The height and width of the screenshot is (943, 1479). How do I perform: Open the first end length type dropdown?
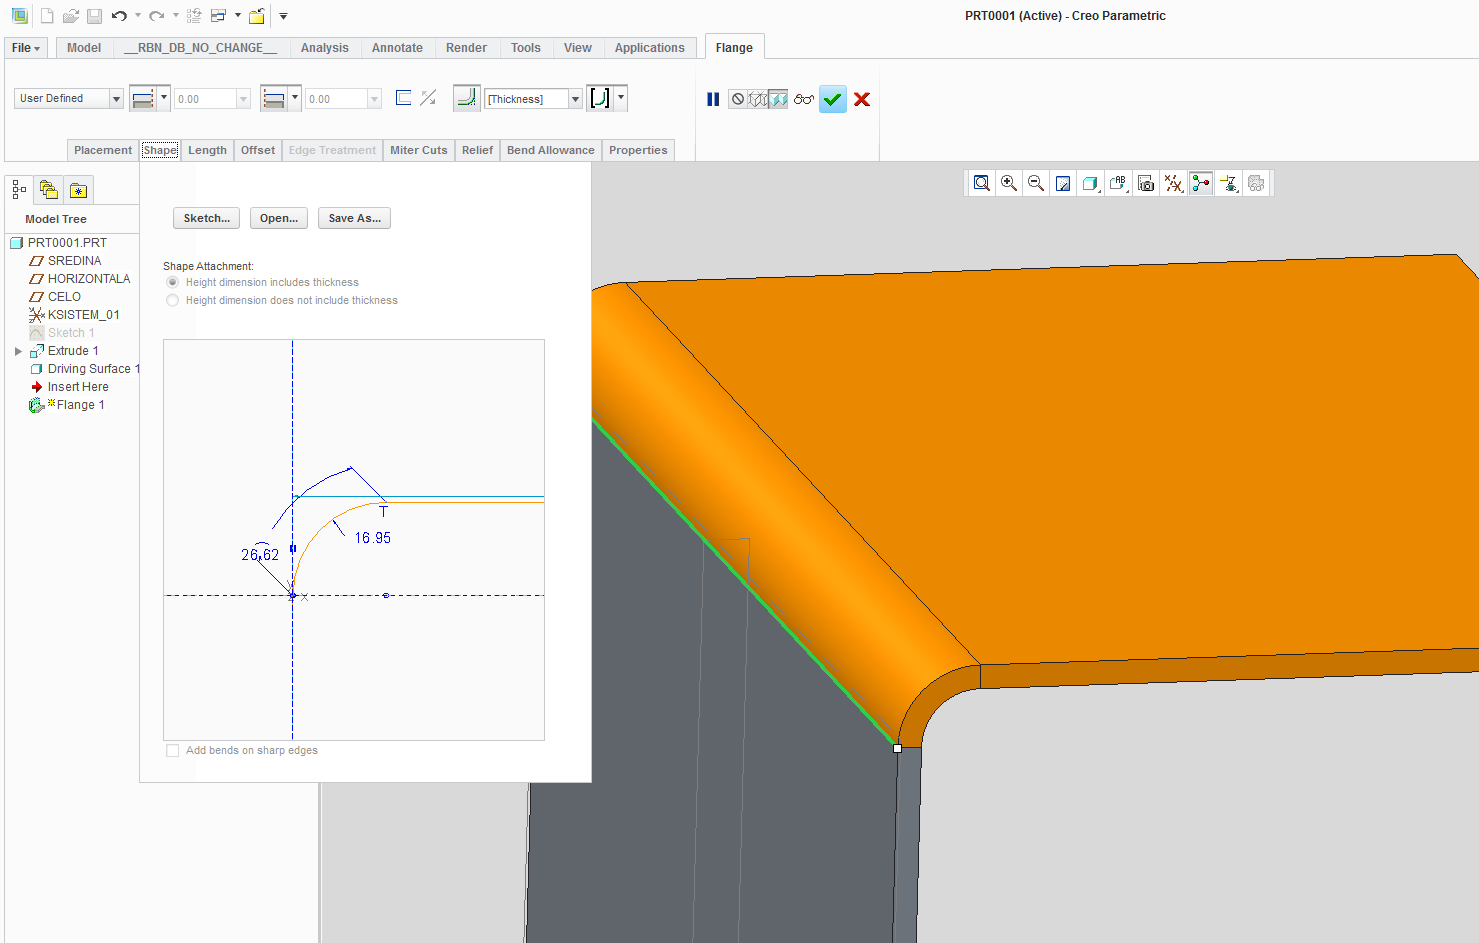(x=164, y=98)
